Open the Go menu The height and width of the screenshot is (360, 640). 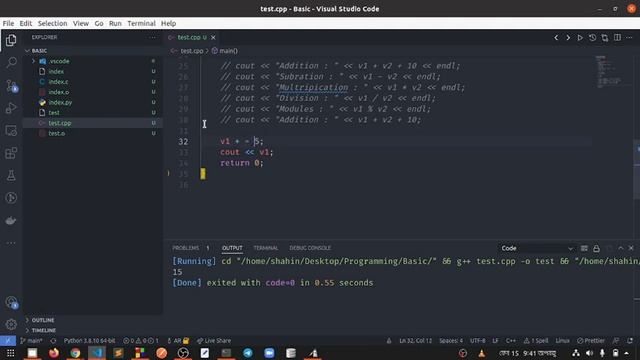tap(99, 23)
